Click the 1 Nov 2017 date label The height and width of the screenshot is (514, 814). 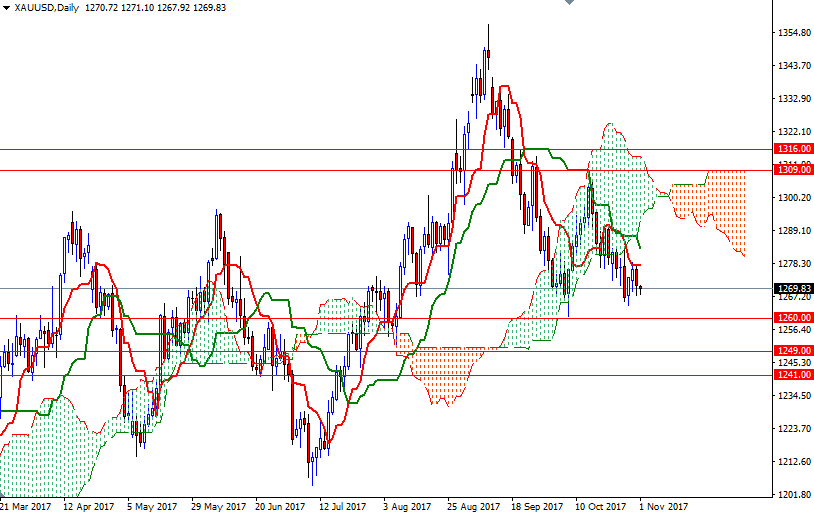coord(665,506)
